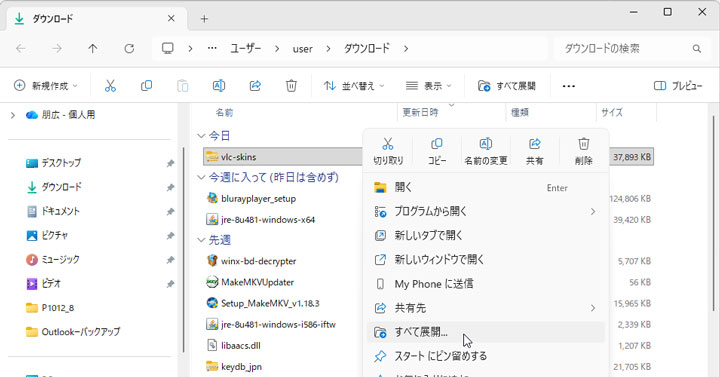Viewport: 720px width, 377px height.
Task: Choose 開く from context menu
Action: [x=486, y=187]
